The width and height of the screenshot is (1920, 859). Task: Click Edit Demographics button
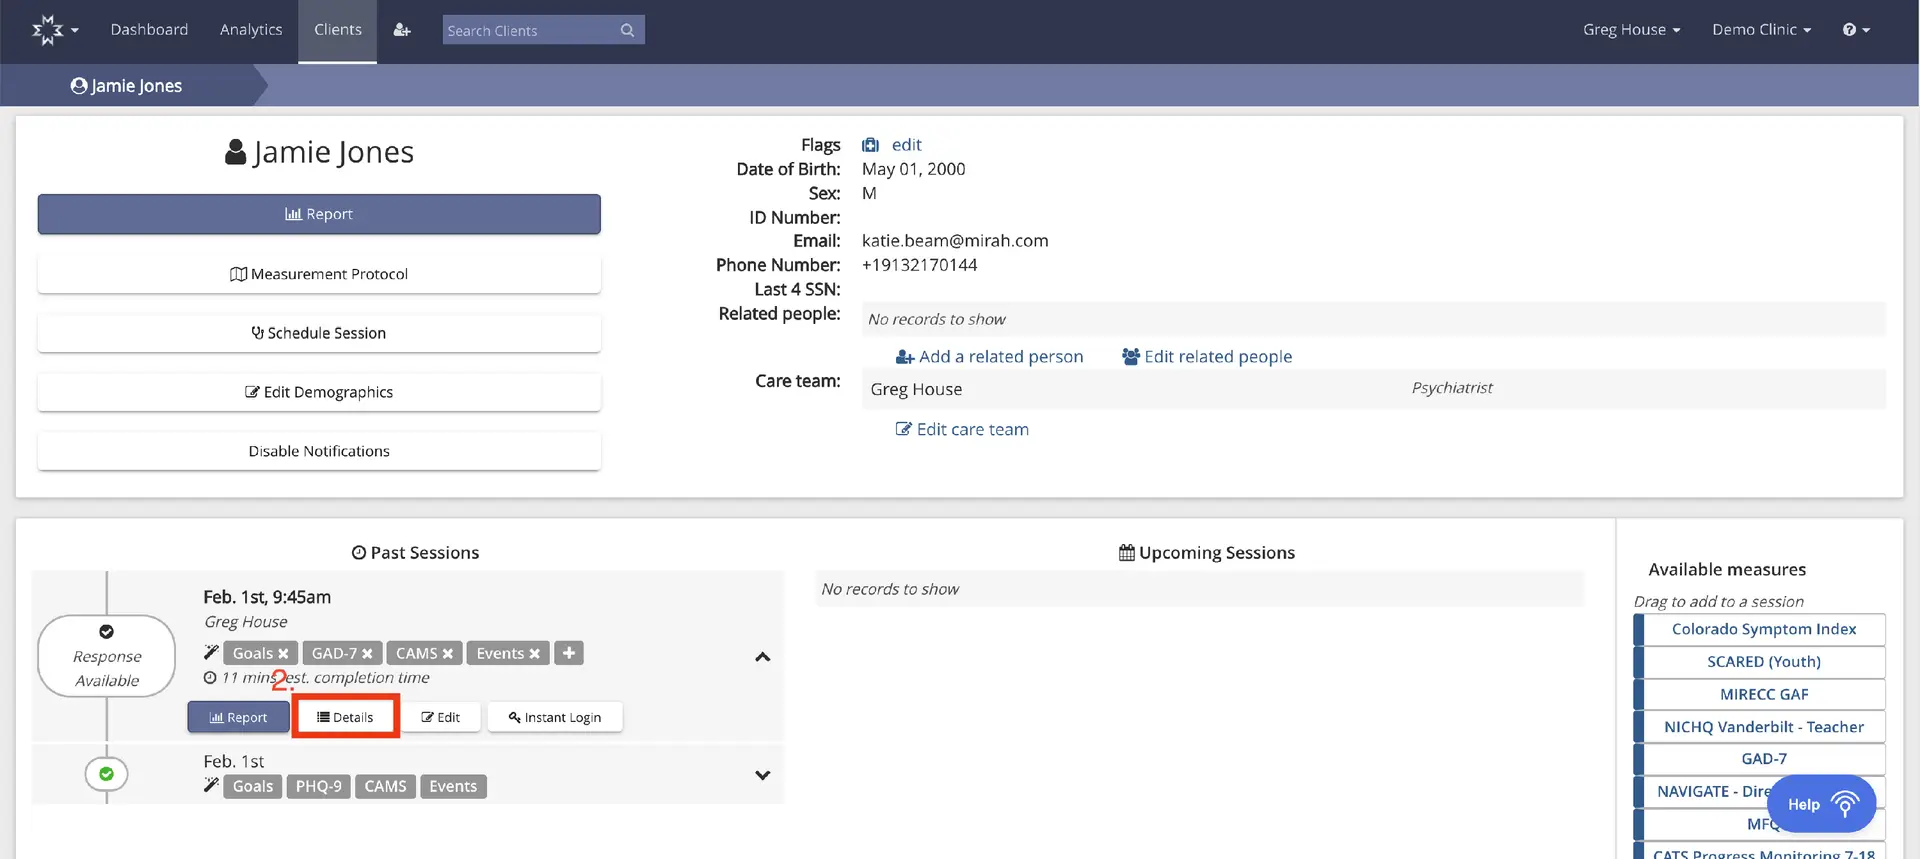click(319, 392)
